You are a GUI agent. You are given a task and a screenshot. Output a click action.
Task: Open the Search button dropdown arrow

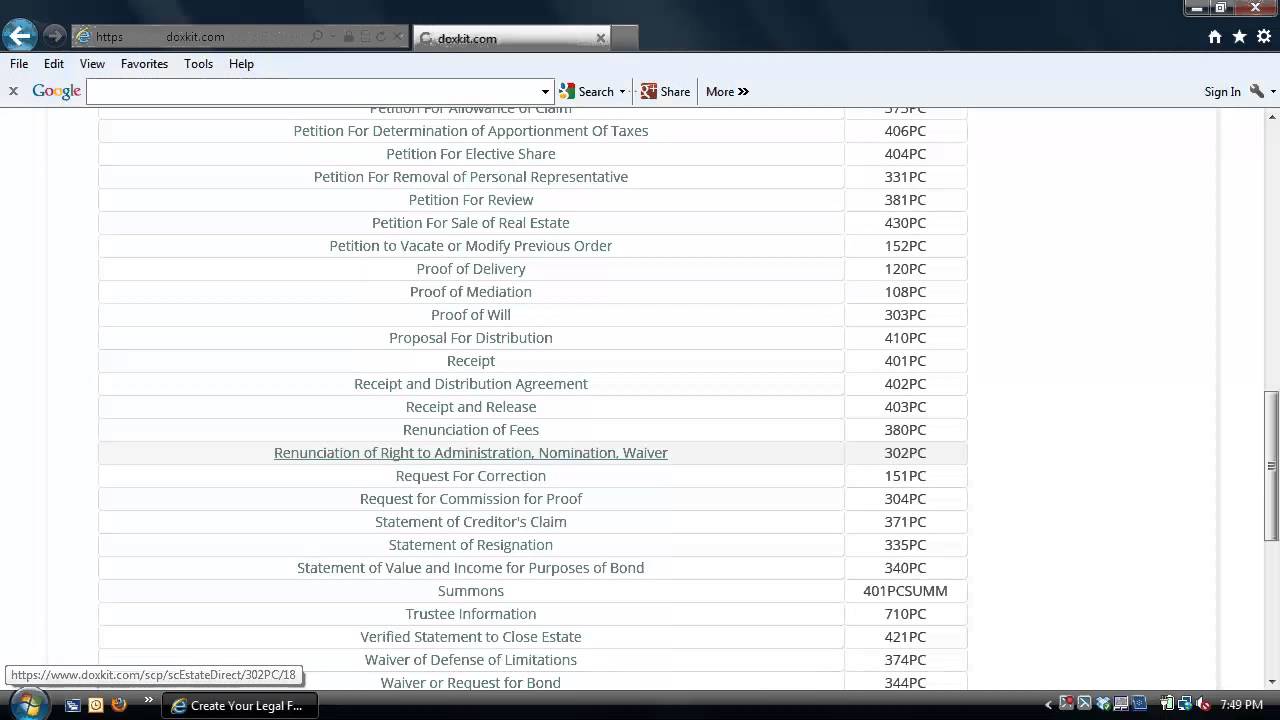coord(622,91)
